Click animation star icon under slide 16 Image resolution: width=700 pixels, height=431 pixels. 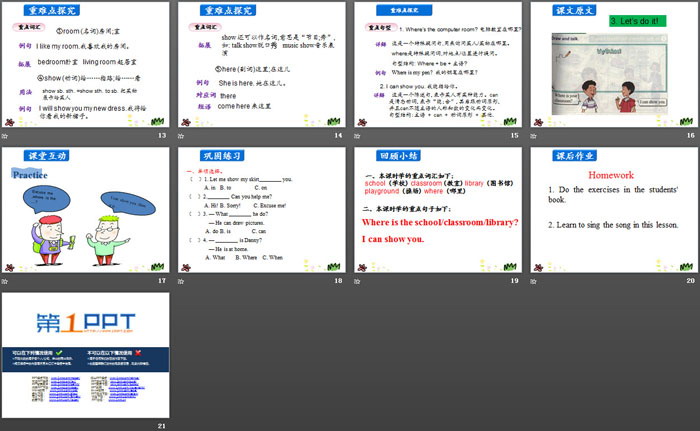(x=533, y=136)
